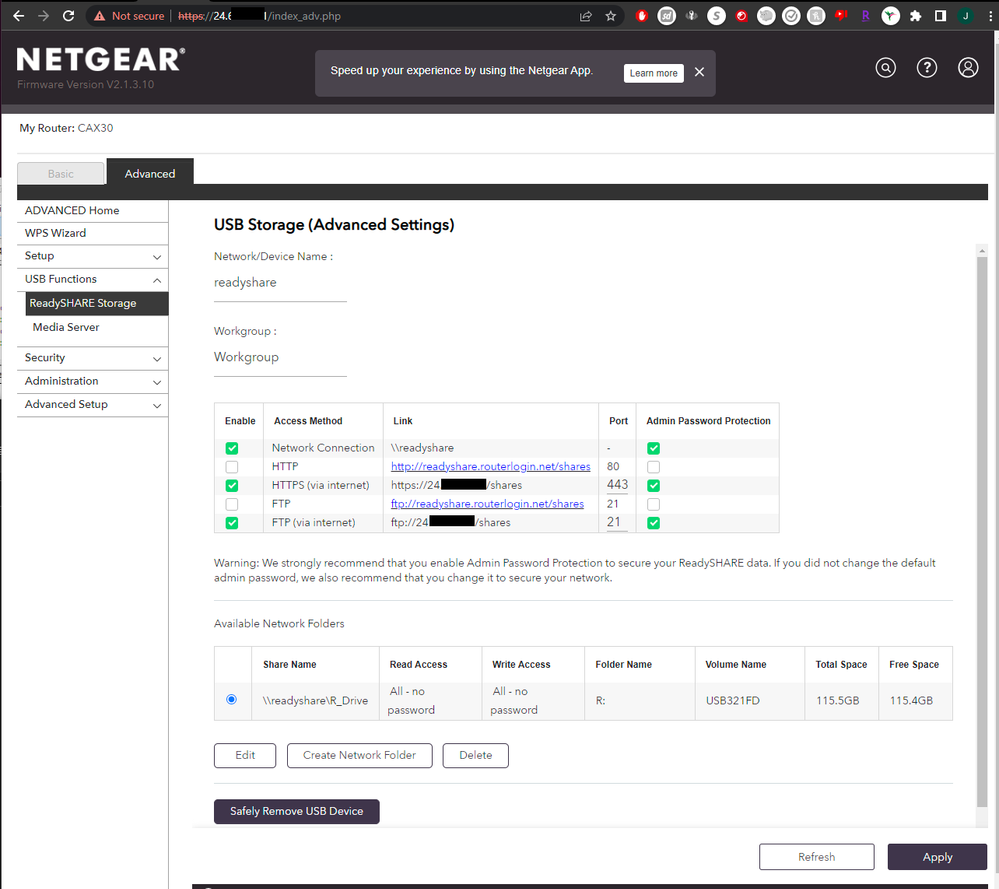This screenshot has width=999, height=889.
Task: Click the checkmark circle extension icon
Action: click(x=791, y=16)
